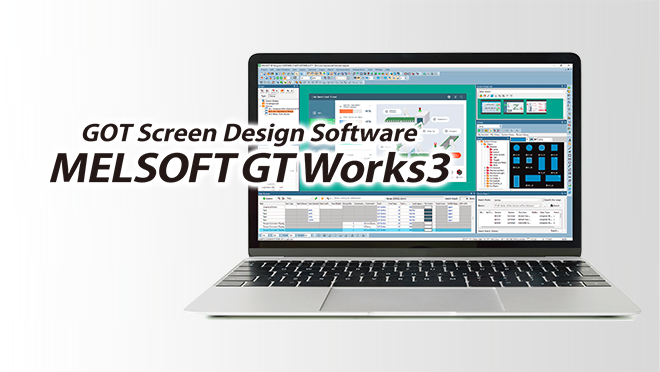Image resolution: width=660 pixels, height=372 pixels.
Task: Click the orange icon in data browser toolbar
Action: 322,198
